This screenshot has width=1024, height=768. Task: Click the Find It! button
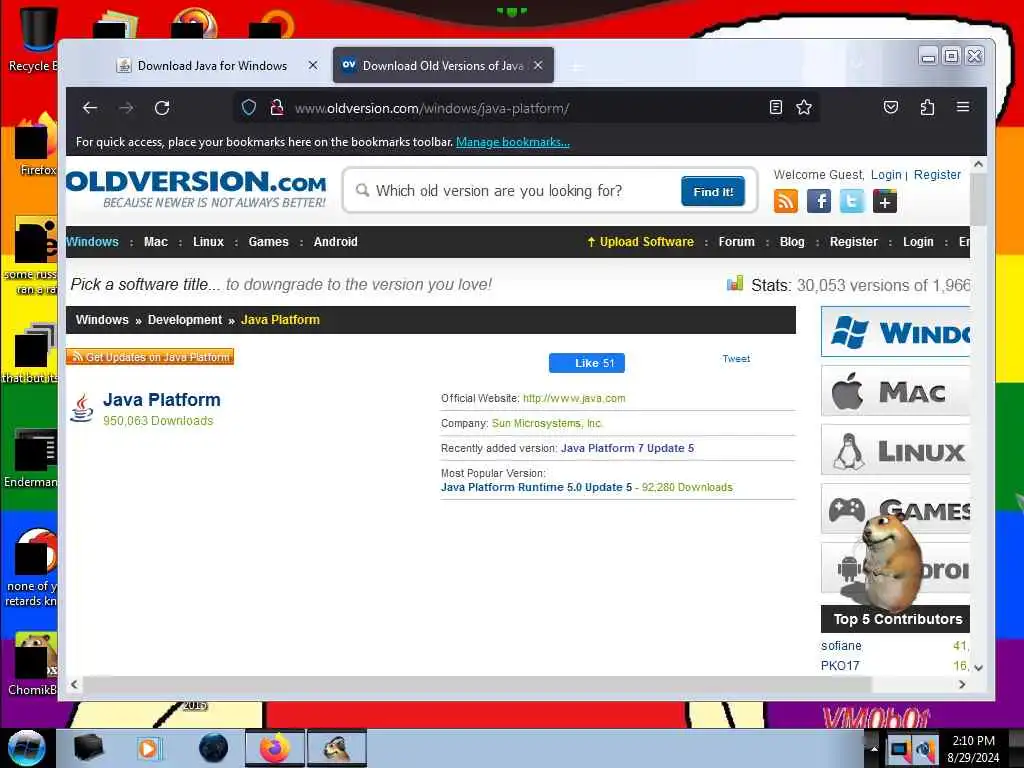pos(713,191)
